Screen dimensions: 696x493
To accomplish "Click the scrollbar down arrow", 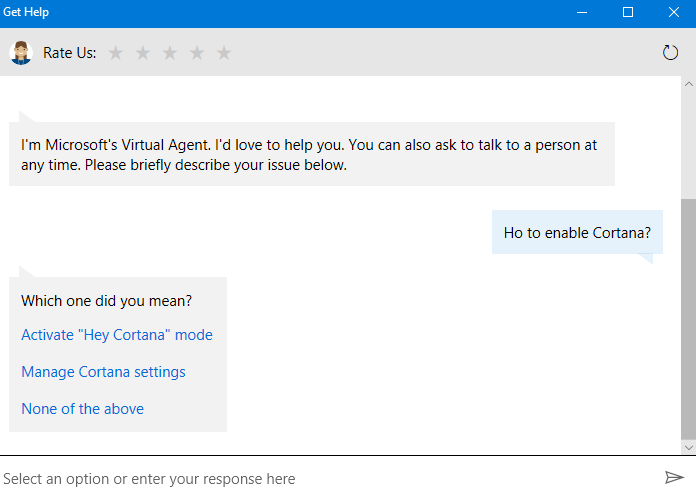I will [687, 445].
